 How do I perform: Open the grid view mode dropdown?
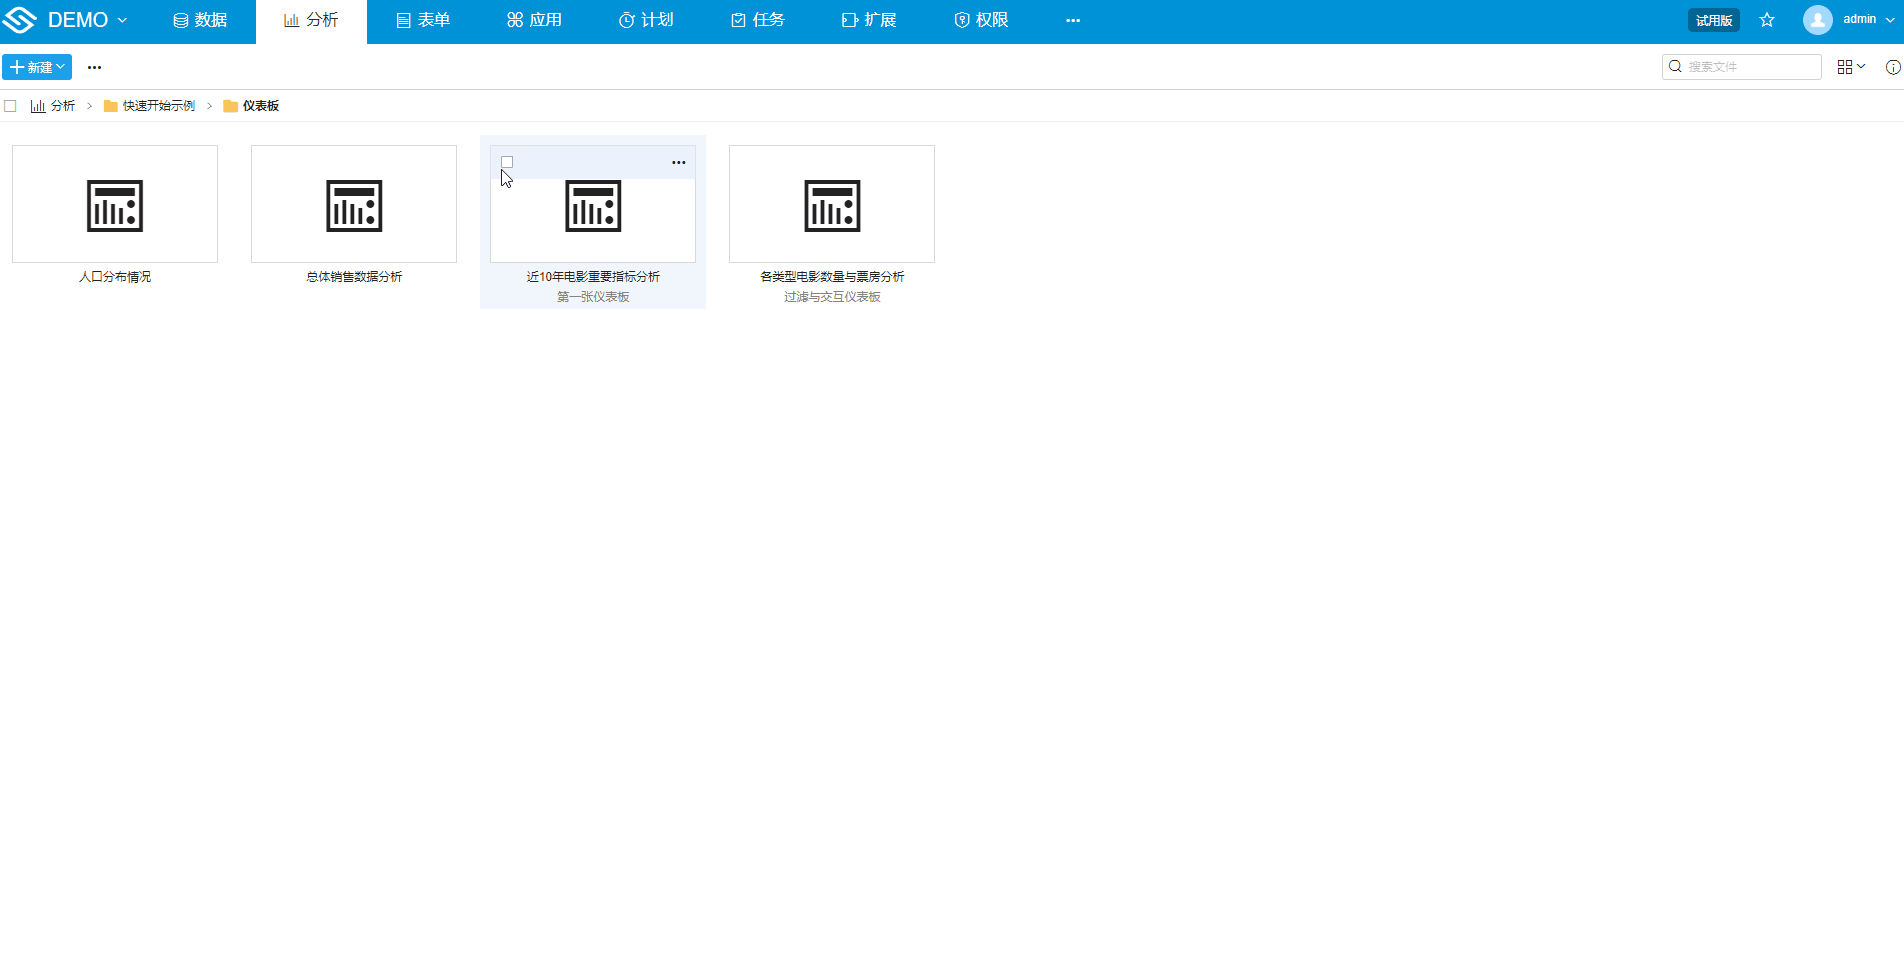point(1850,67)
